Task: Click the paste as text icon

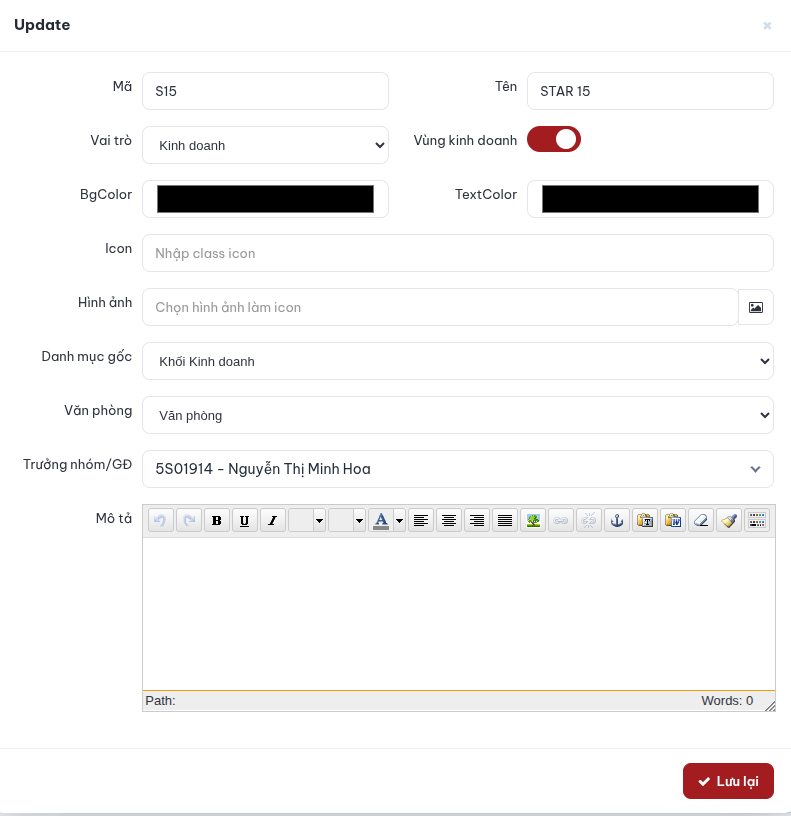Action: (x=645, y=520)
